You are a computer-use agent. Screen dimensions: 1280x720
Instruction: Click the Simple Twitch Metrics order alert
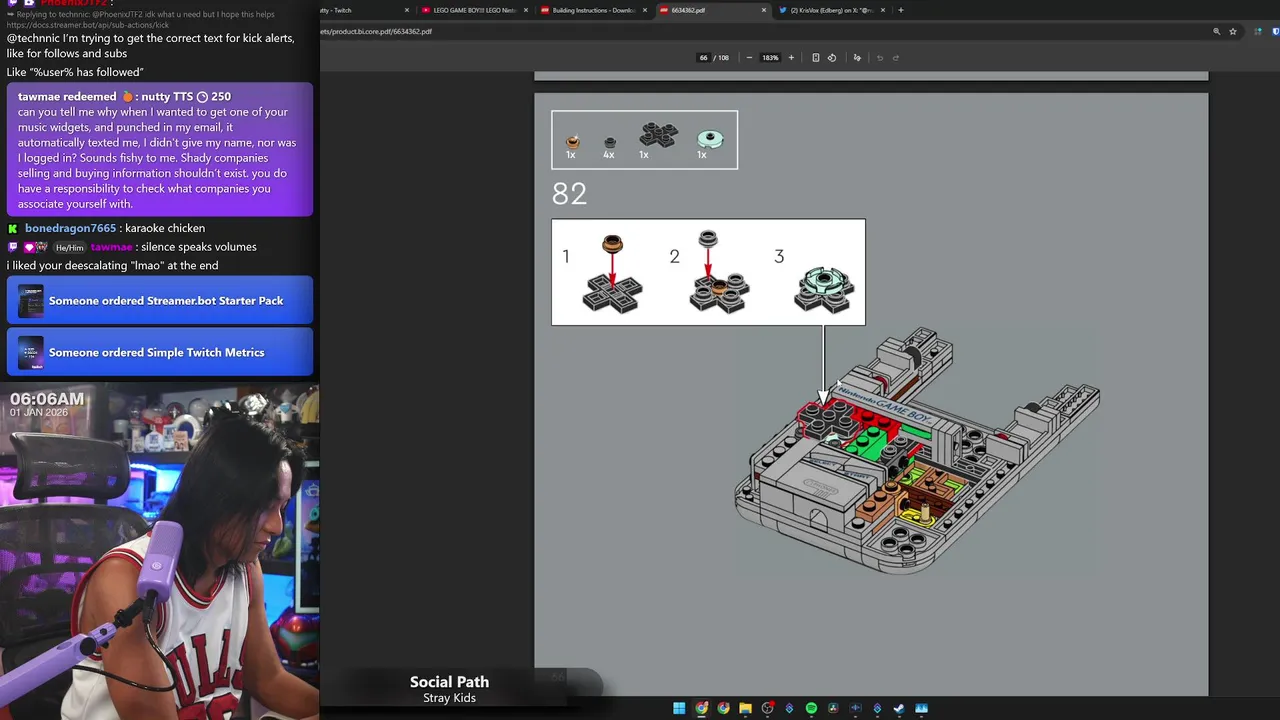click(160, 353)
